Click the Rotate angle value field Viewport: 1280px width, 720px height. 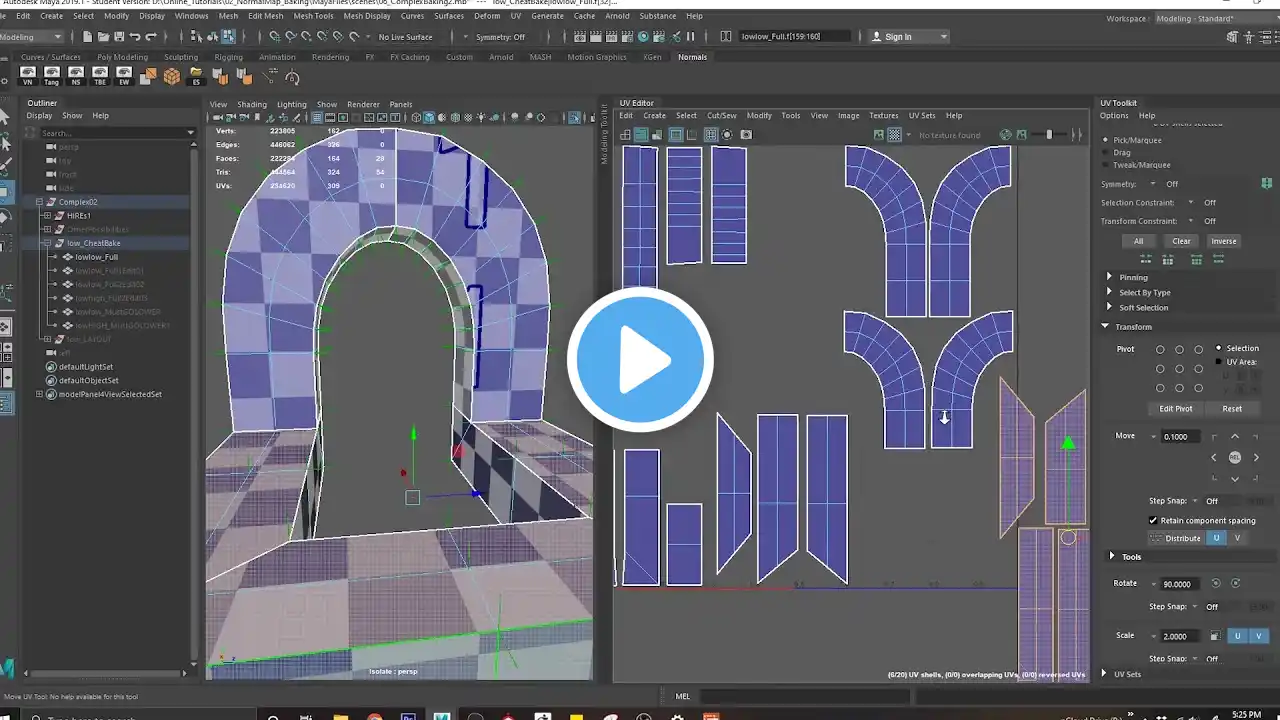1180,584
